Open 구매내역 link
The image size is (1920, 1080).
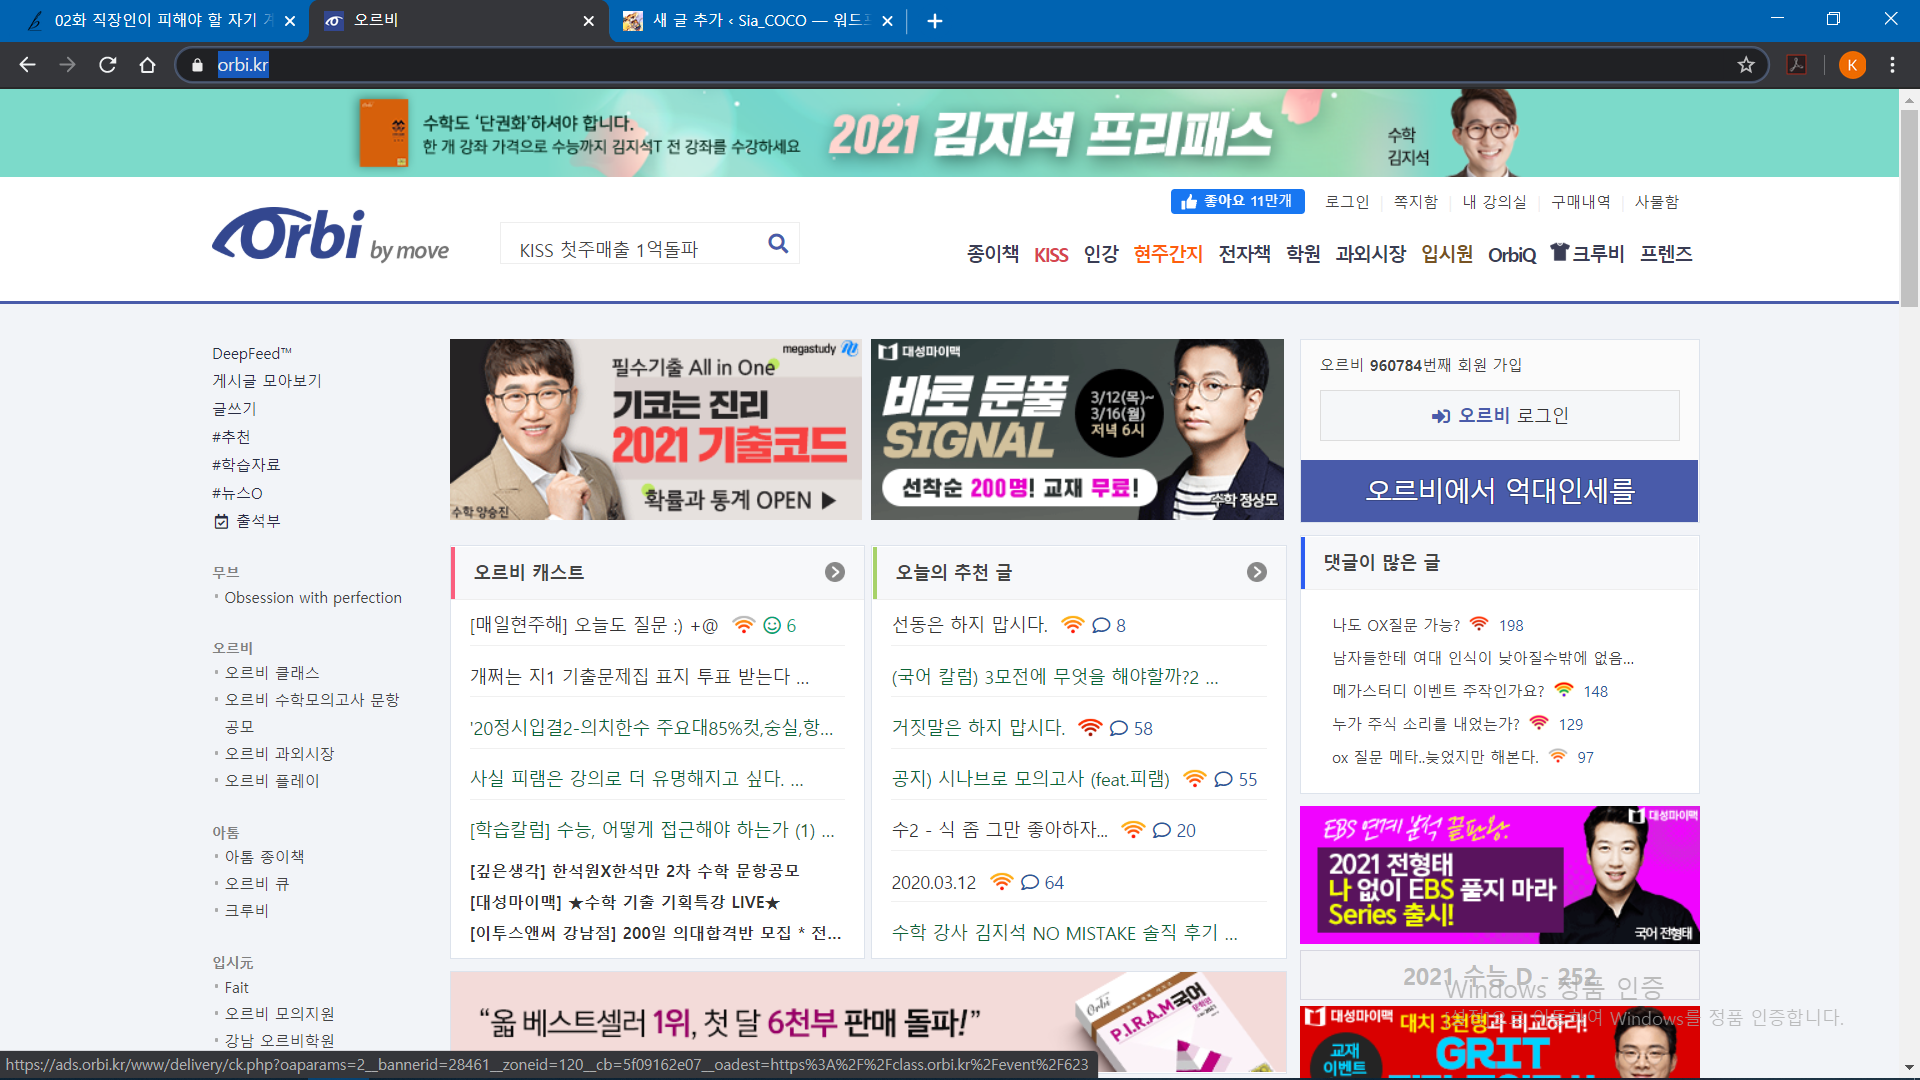click(1581, 202)
